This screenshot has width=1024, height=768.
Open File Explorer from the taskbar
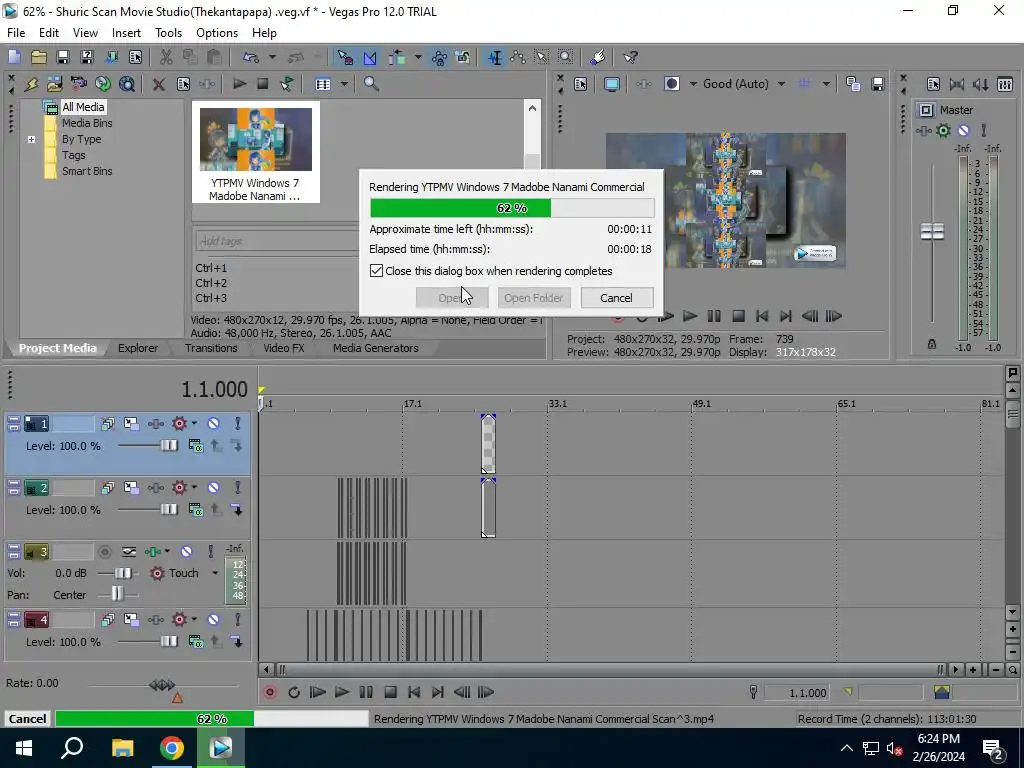[122, 748]
